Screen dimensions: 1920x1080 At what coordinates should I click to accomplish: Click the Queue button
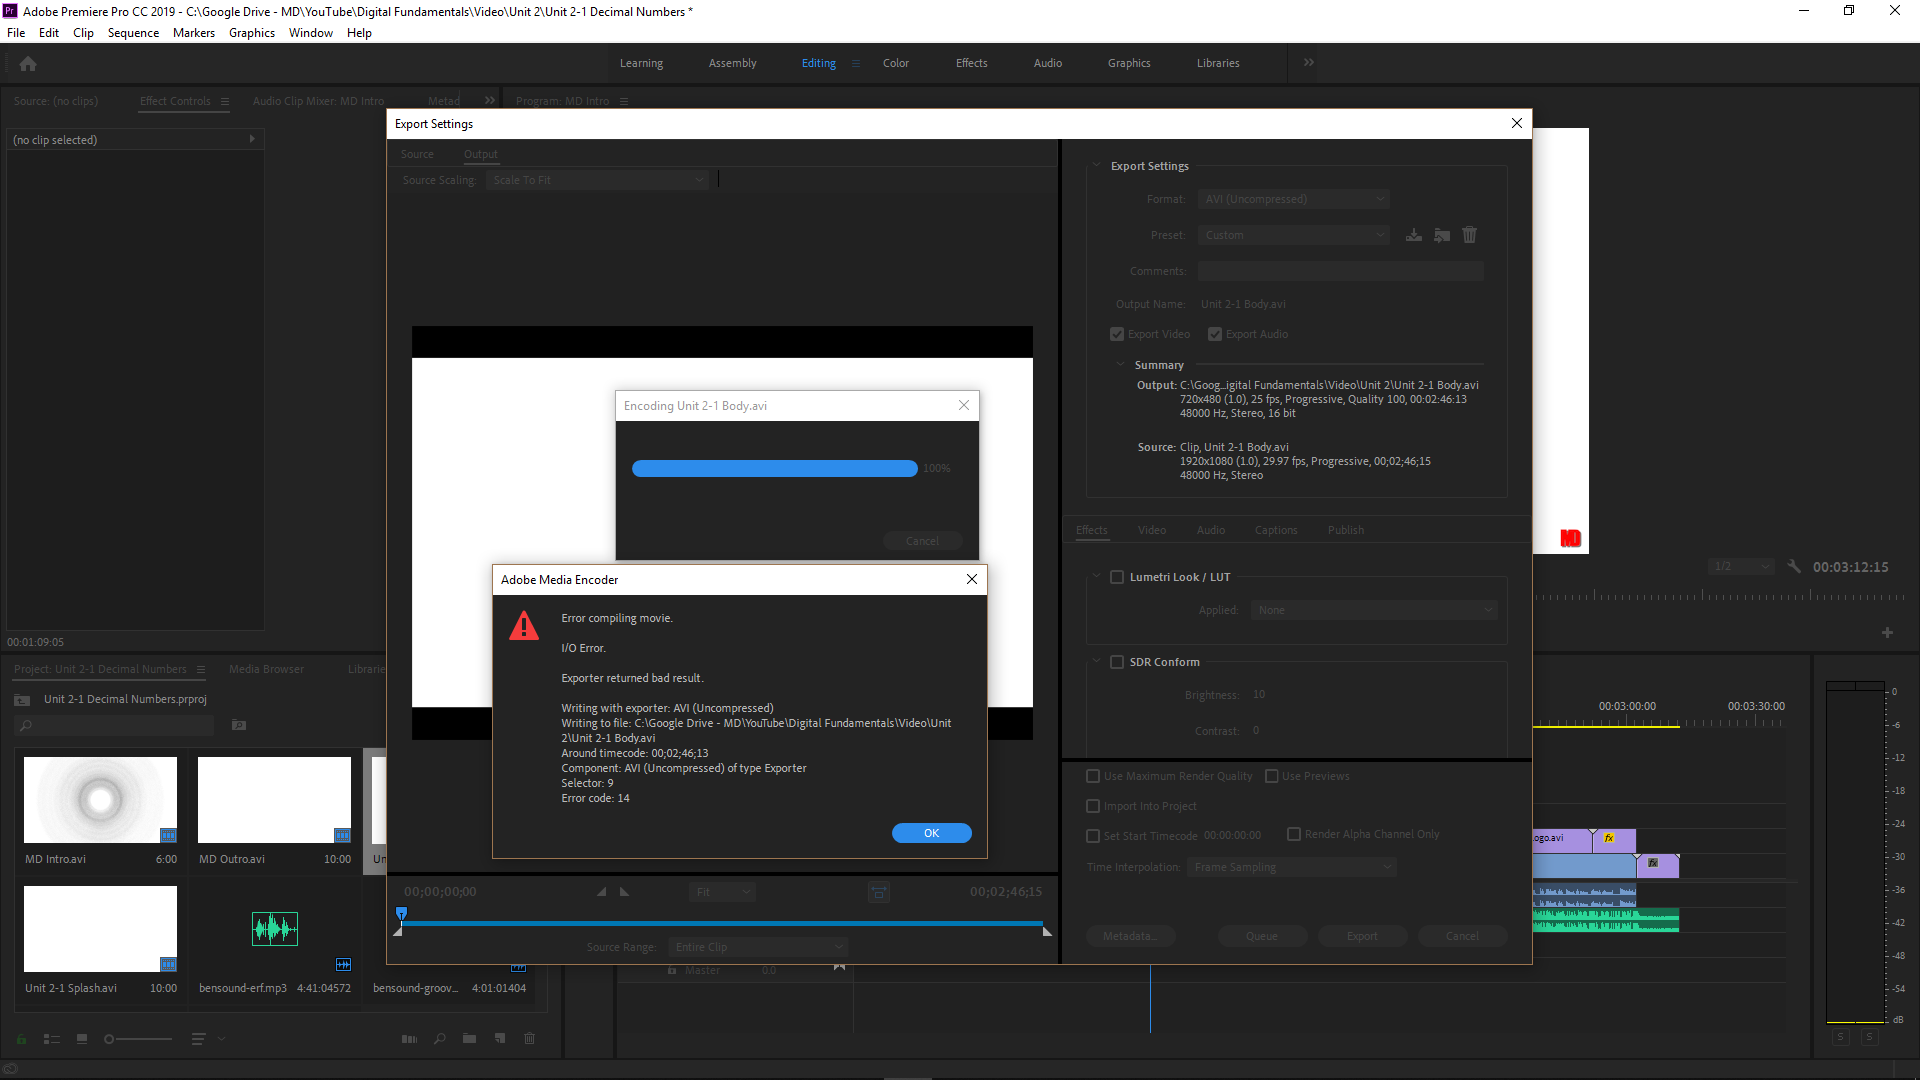[1261, 936]
